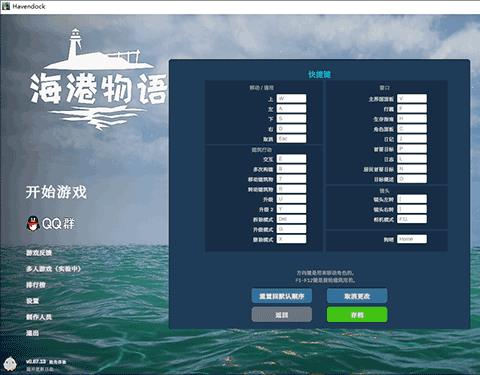The width and height of the screenshot is (480, 375).
Task: Click the 下 (down) hotkey field containing S
Action: pos(291,119)
